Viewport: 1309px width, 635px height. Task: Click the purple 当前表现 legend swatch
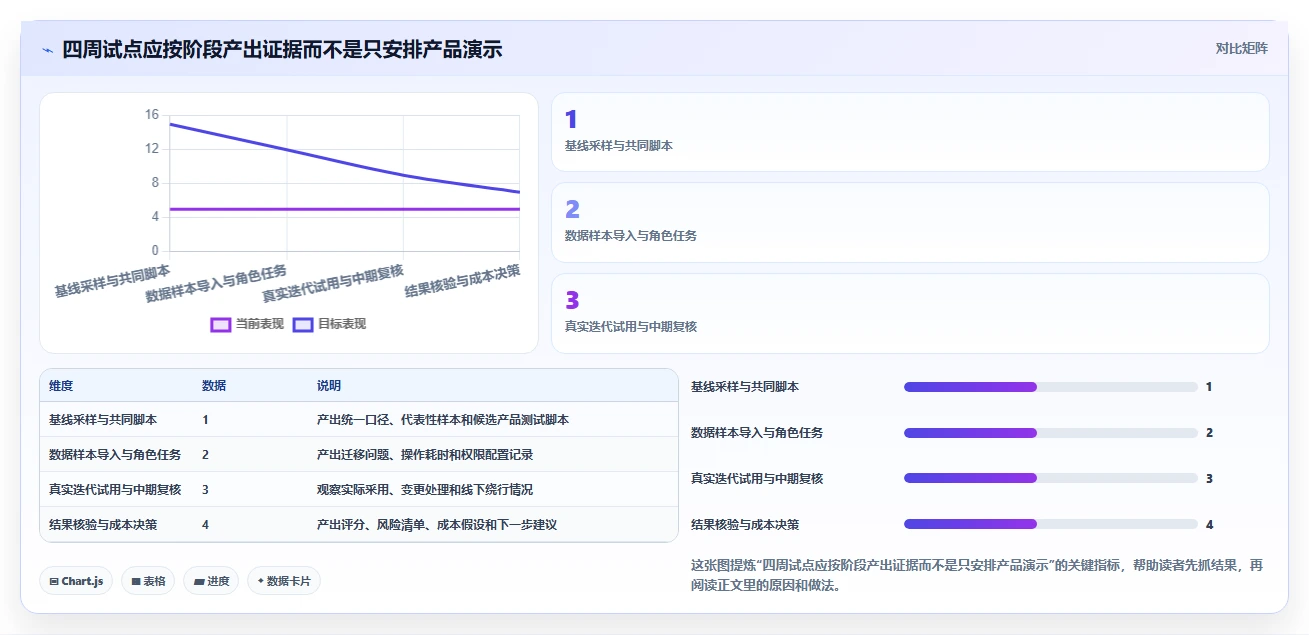[x=220, y=324]
